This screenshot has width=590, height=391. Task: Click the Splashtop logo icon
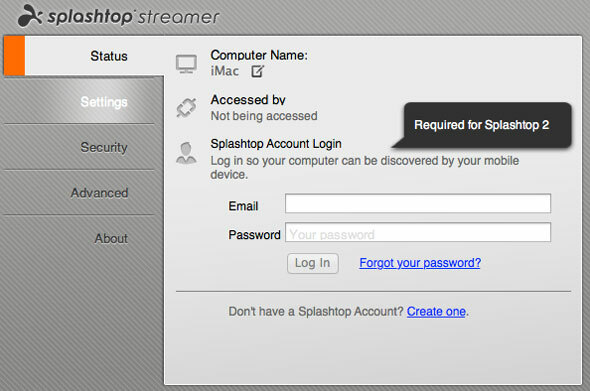[30, 16]
